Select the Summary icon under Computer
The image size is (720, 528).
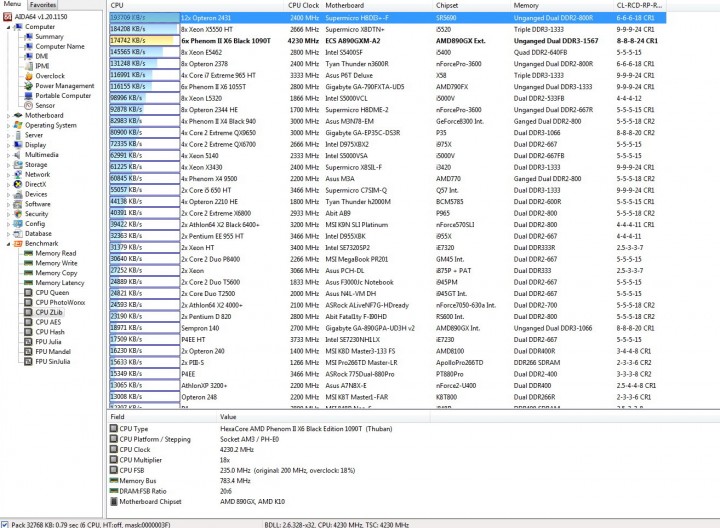tap(28, 37)
